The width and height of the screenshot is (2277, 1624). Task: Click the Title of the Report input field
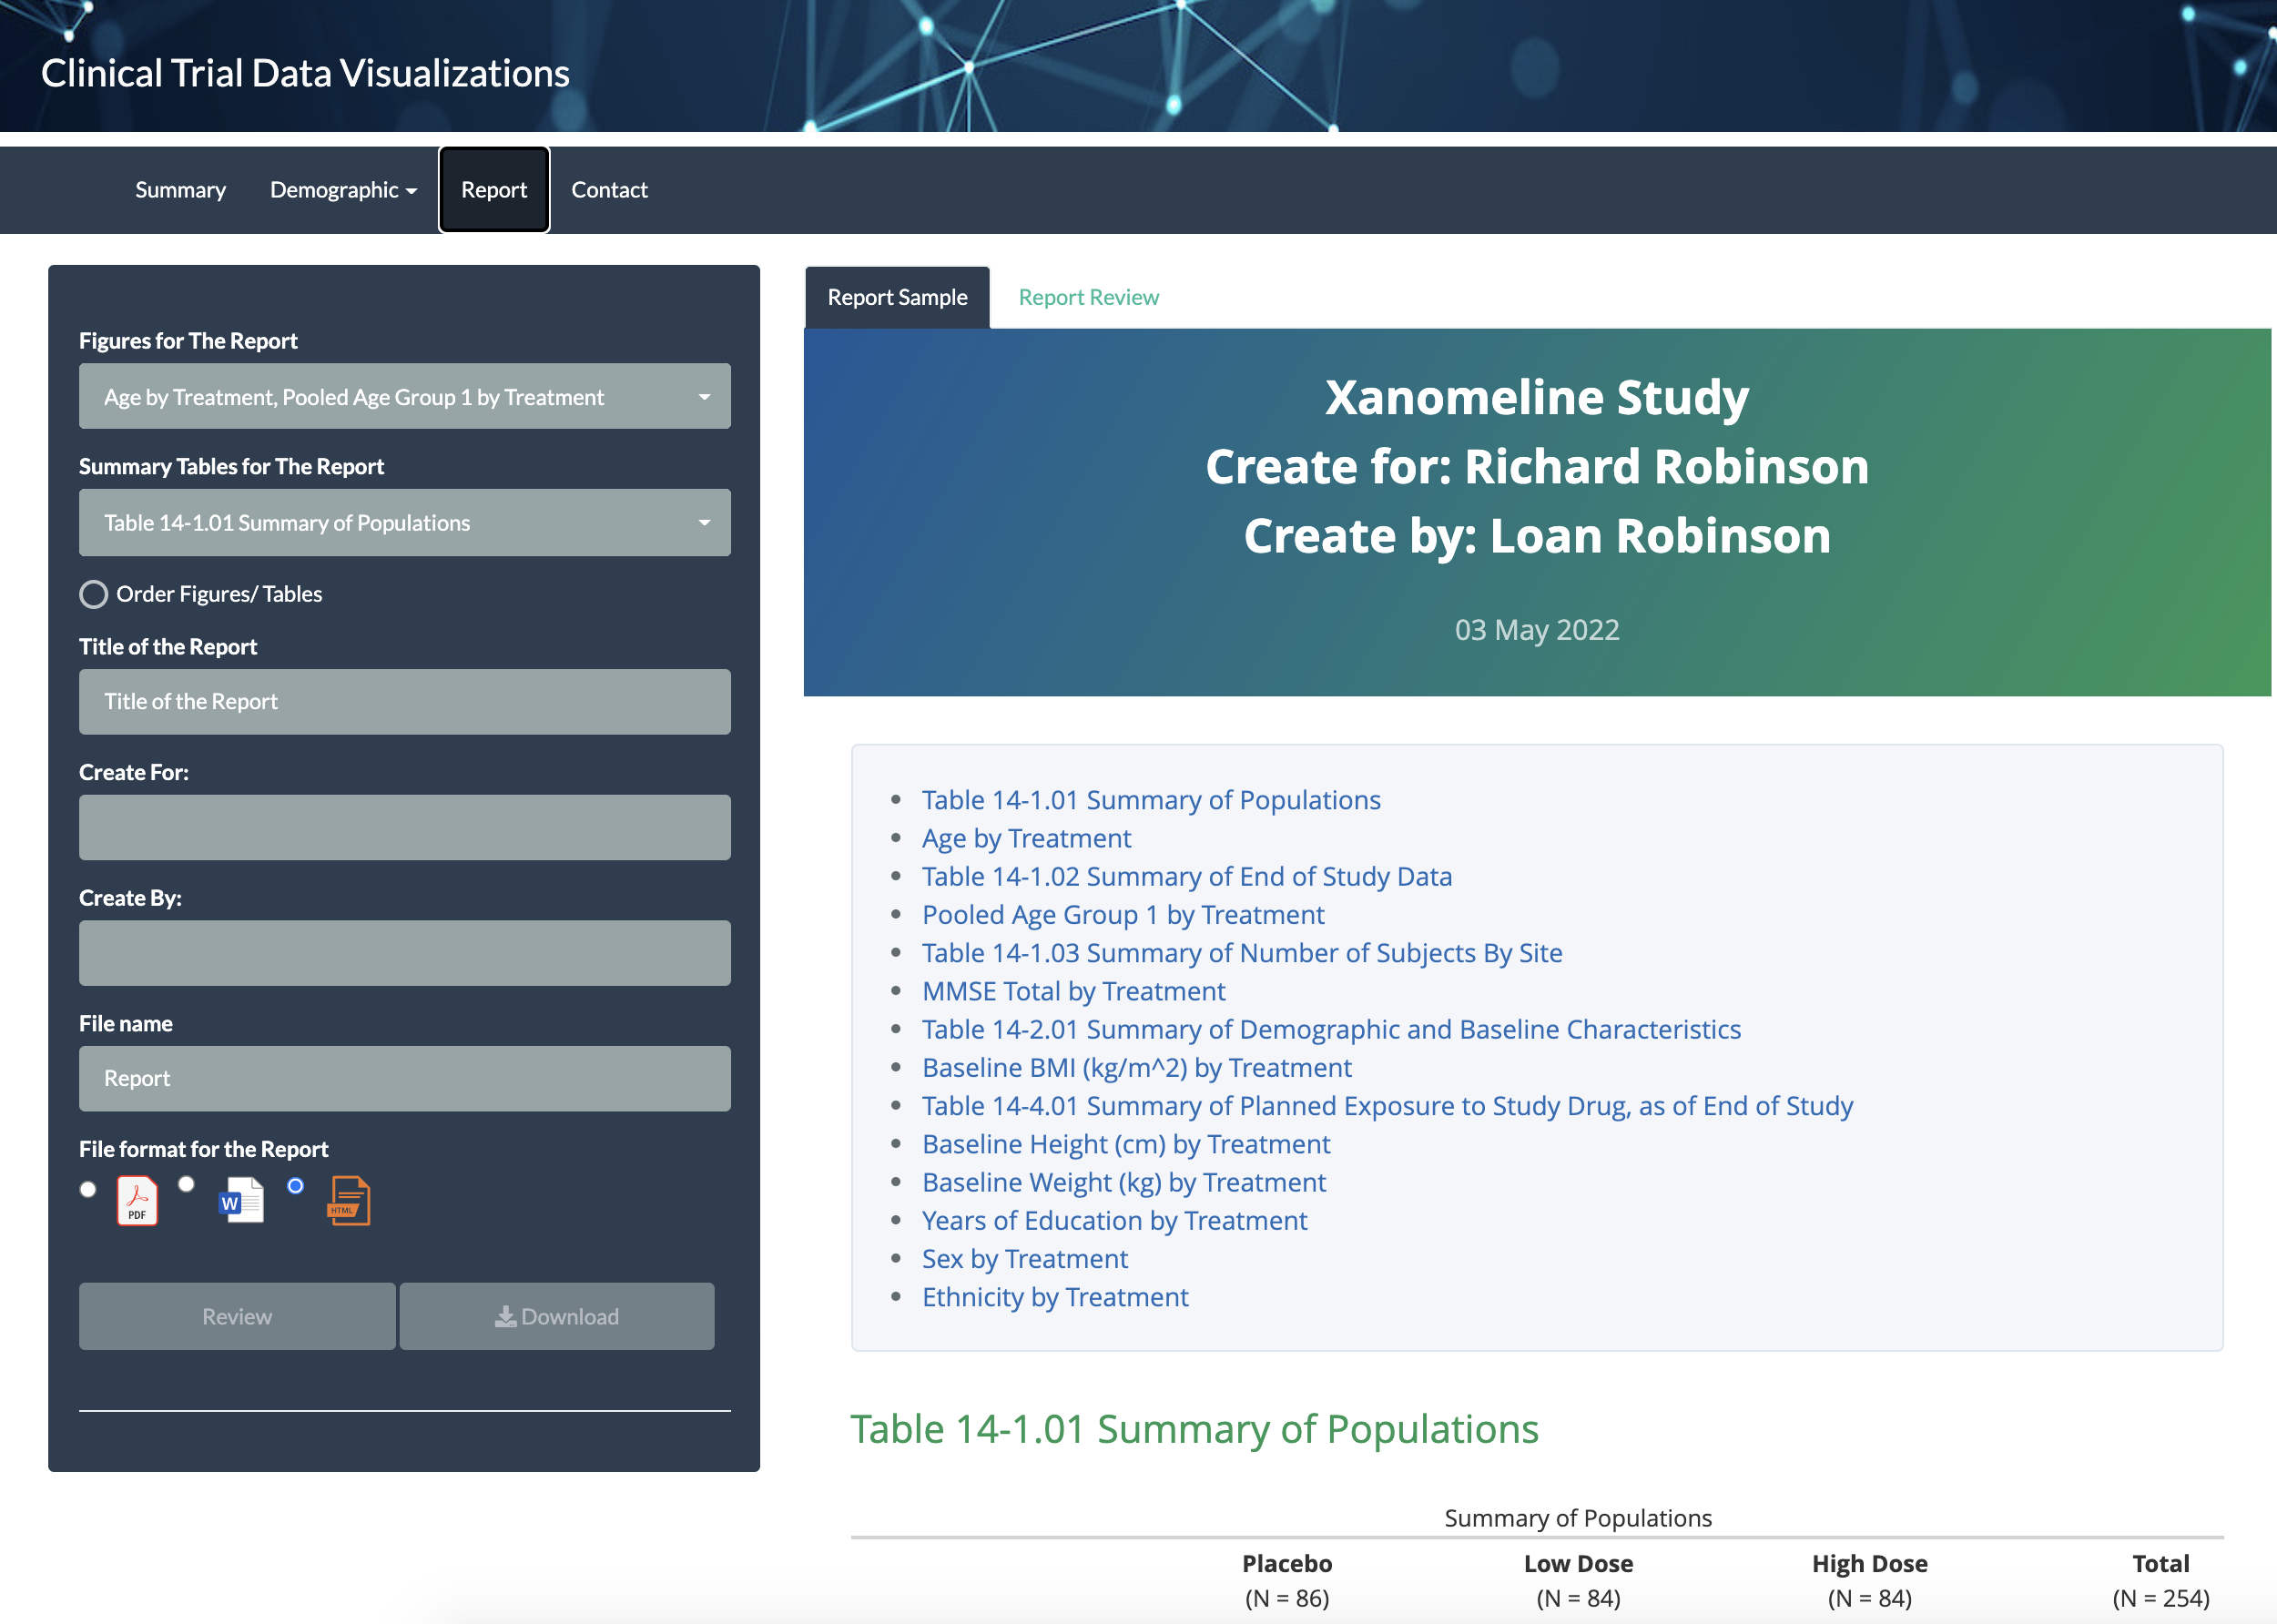(404, 699)
